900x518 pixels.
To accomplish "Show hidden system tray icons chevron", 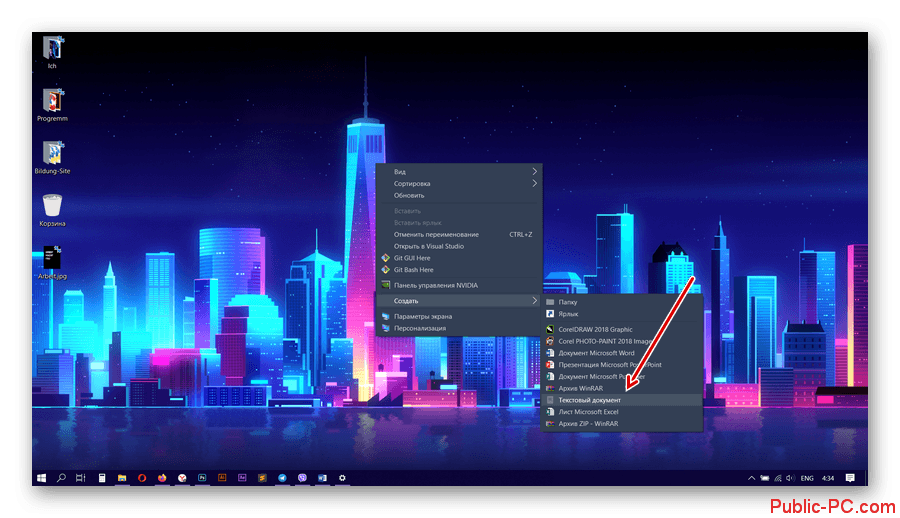I will click(x=751, y=479).
